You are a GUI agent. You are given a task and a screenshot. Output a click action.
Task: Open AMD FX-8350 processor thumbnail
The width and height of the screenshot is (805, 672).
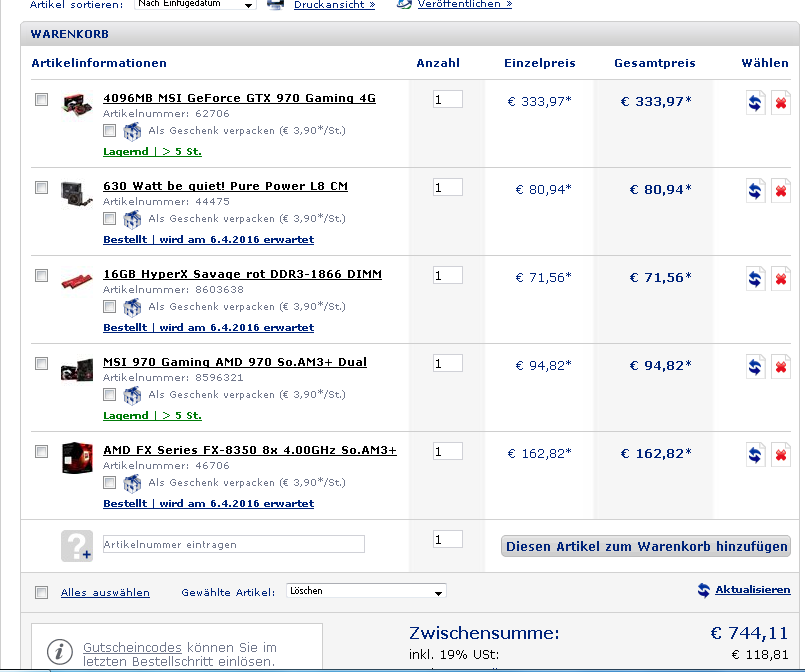[77, 457]
